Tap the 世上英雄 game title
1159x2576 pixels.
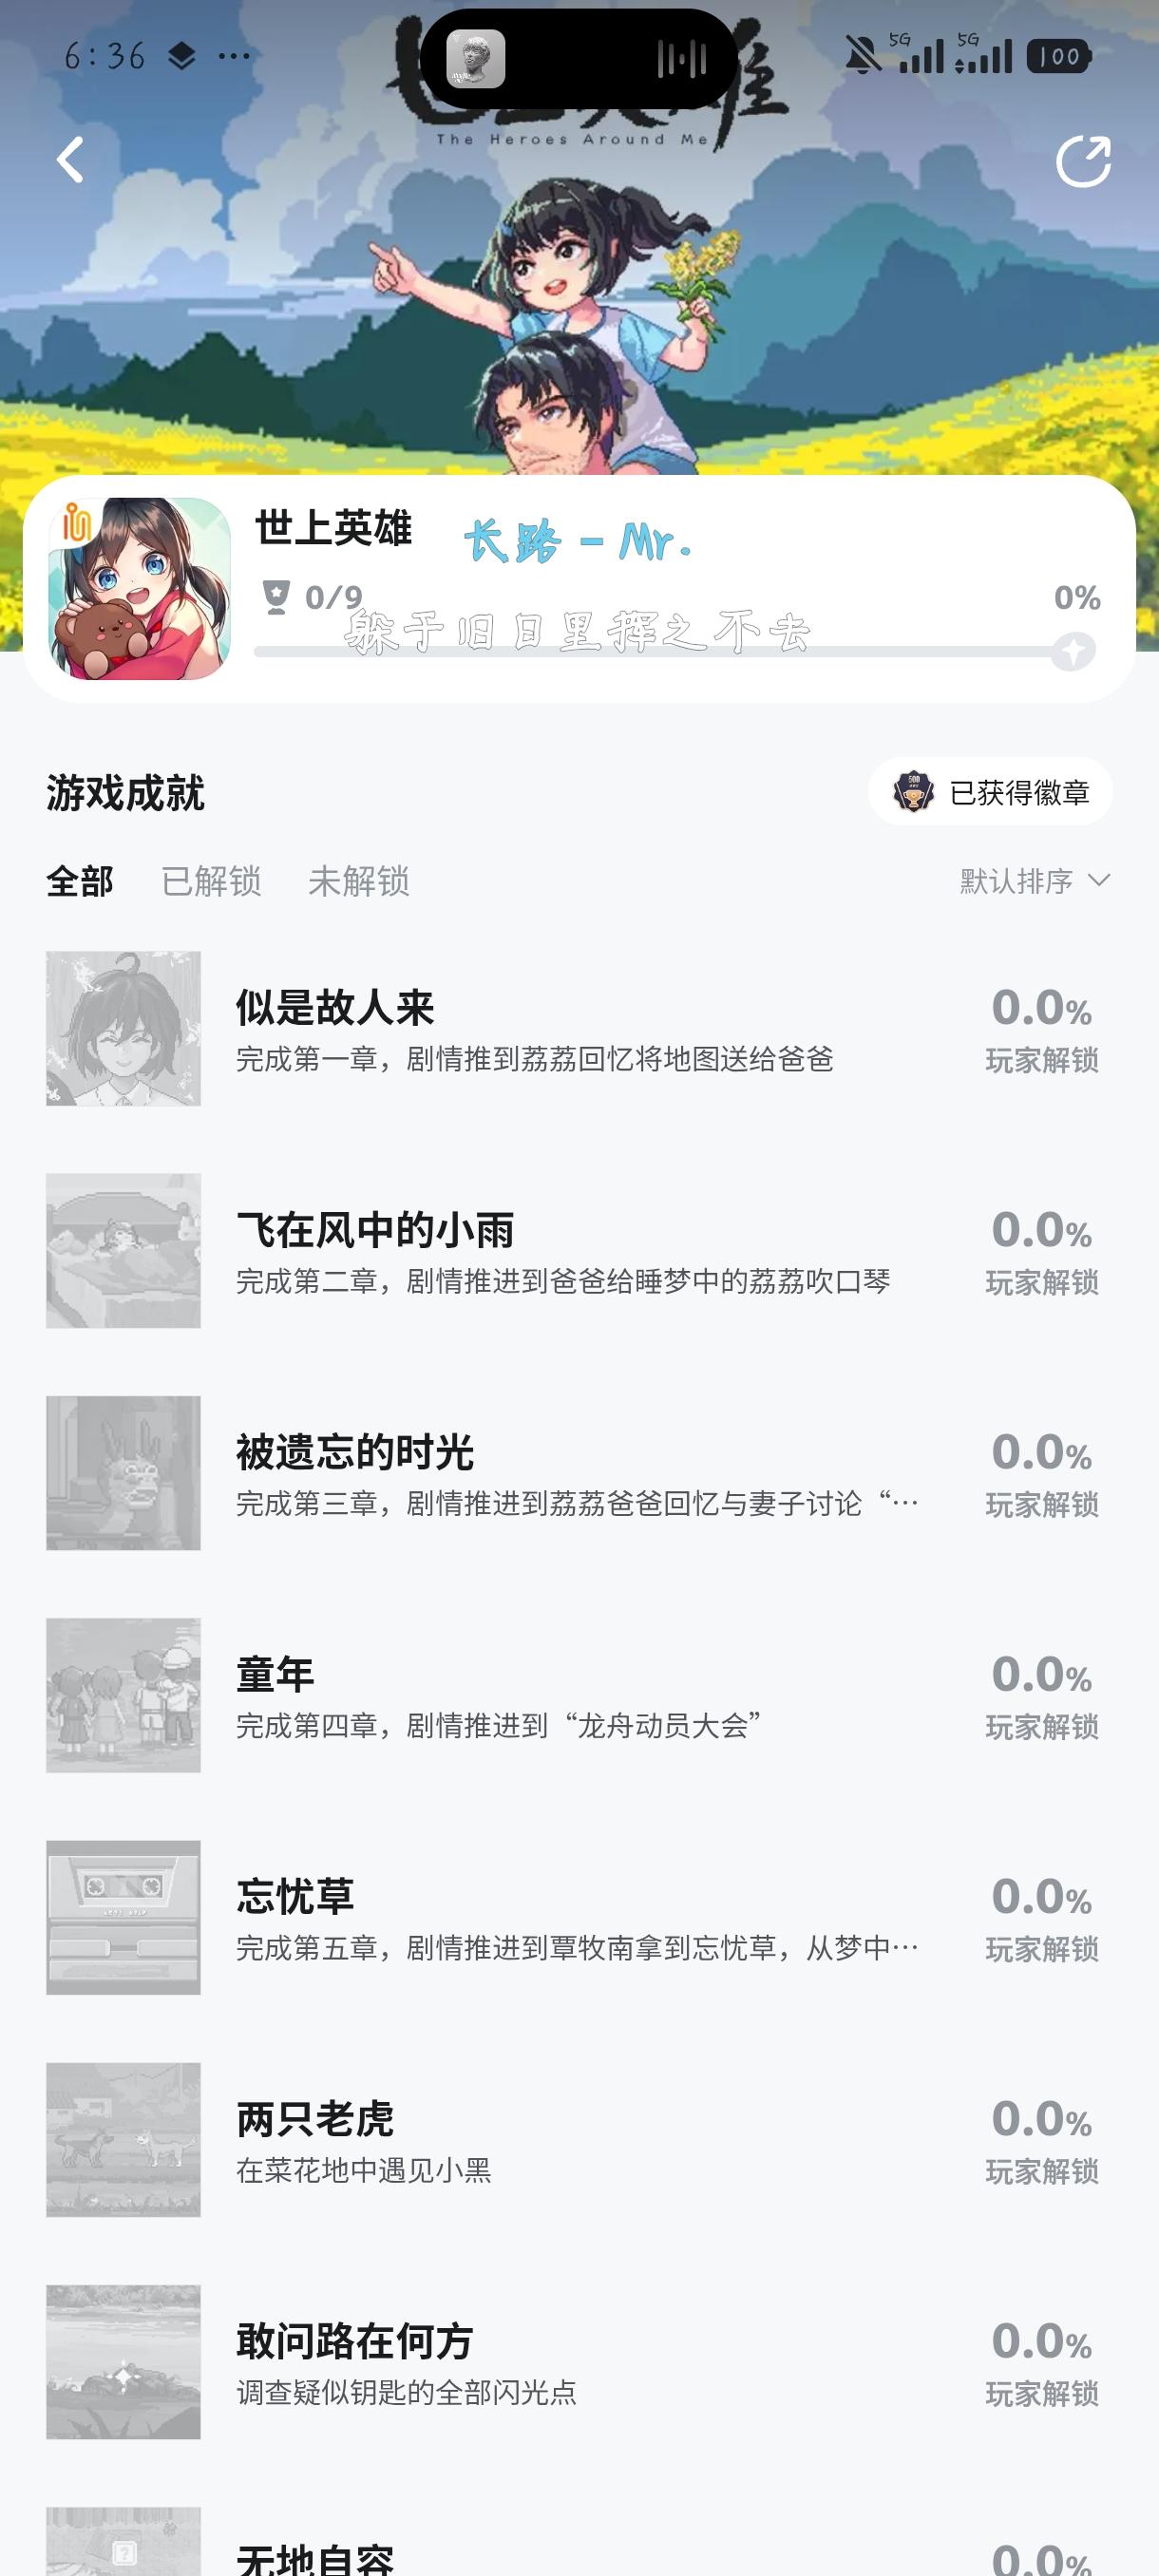tap(333, 528)
